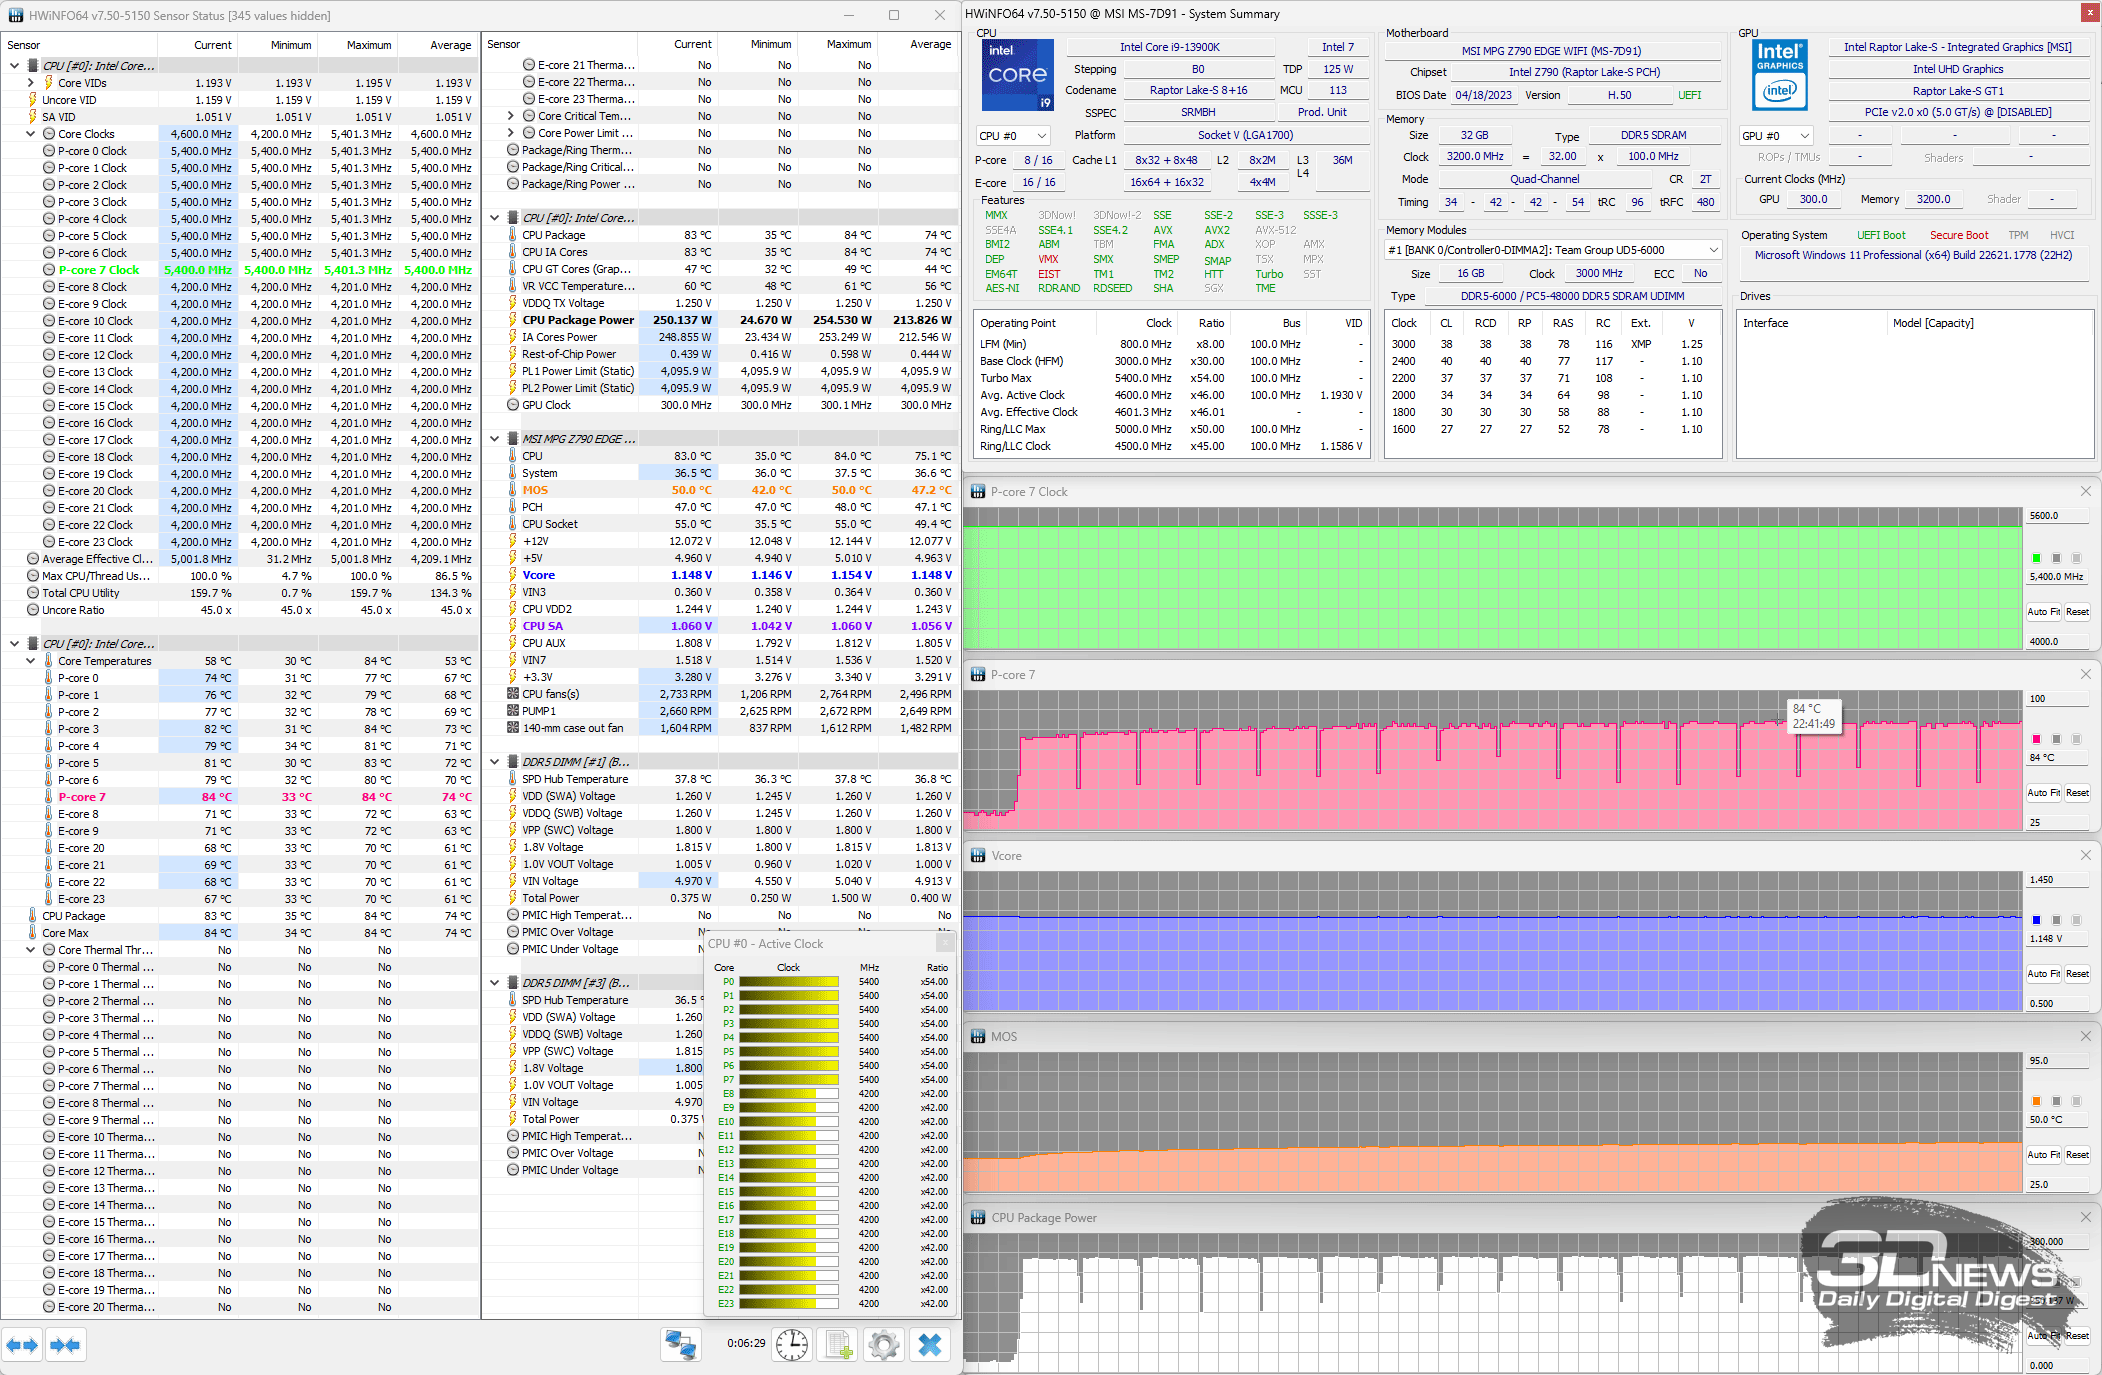2102x1375 pixels.
Task: Click Reset on P-core 7 Clock graph
Action: tap(2078, 612)
